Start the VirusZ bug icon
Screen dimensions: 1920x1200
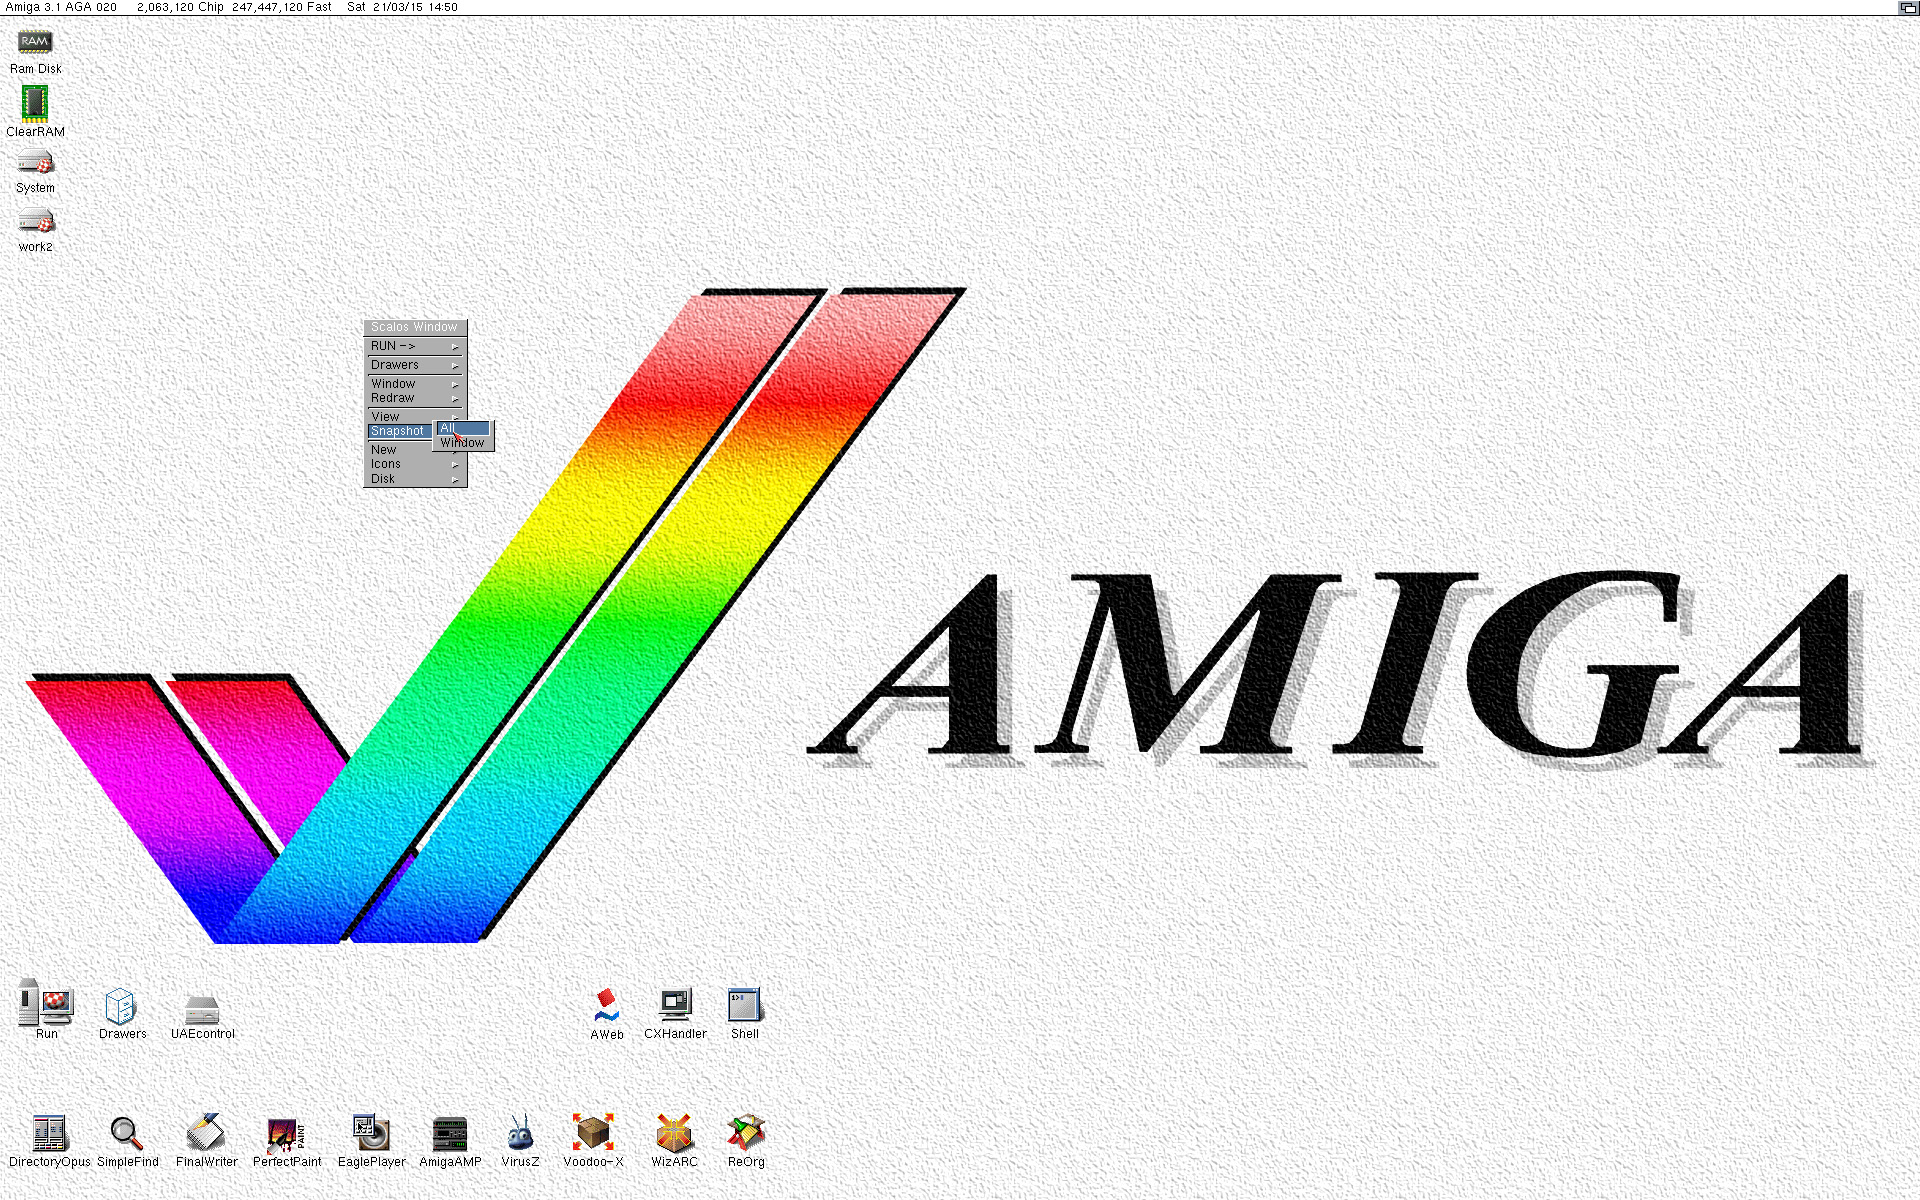click(520, 1134)
